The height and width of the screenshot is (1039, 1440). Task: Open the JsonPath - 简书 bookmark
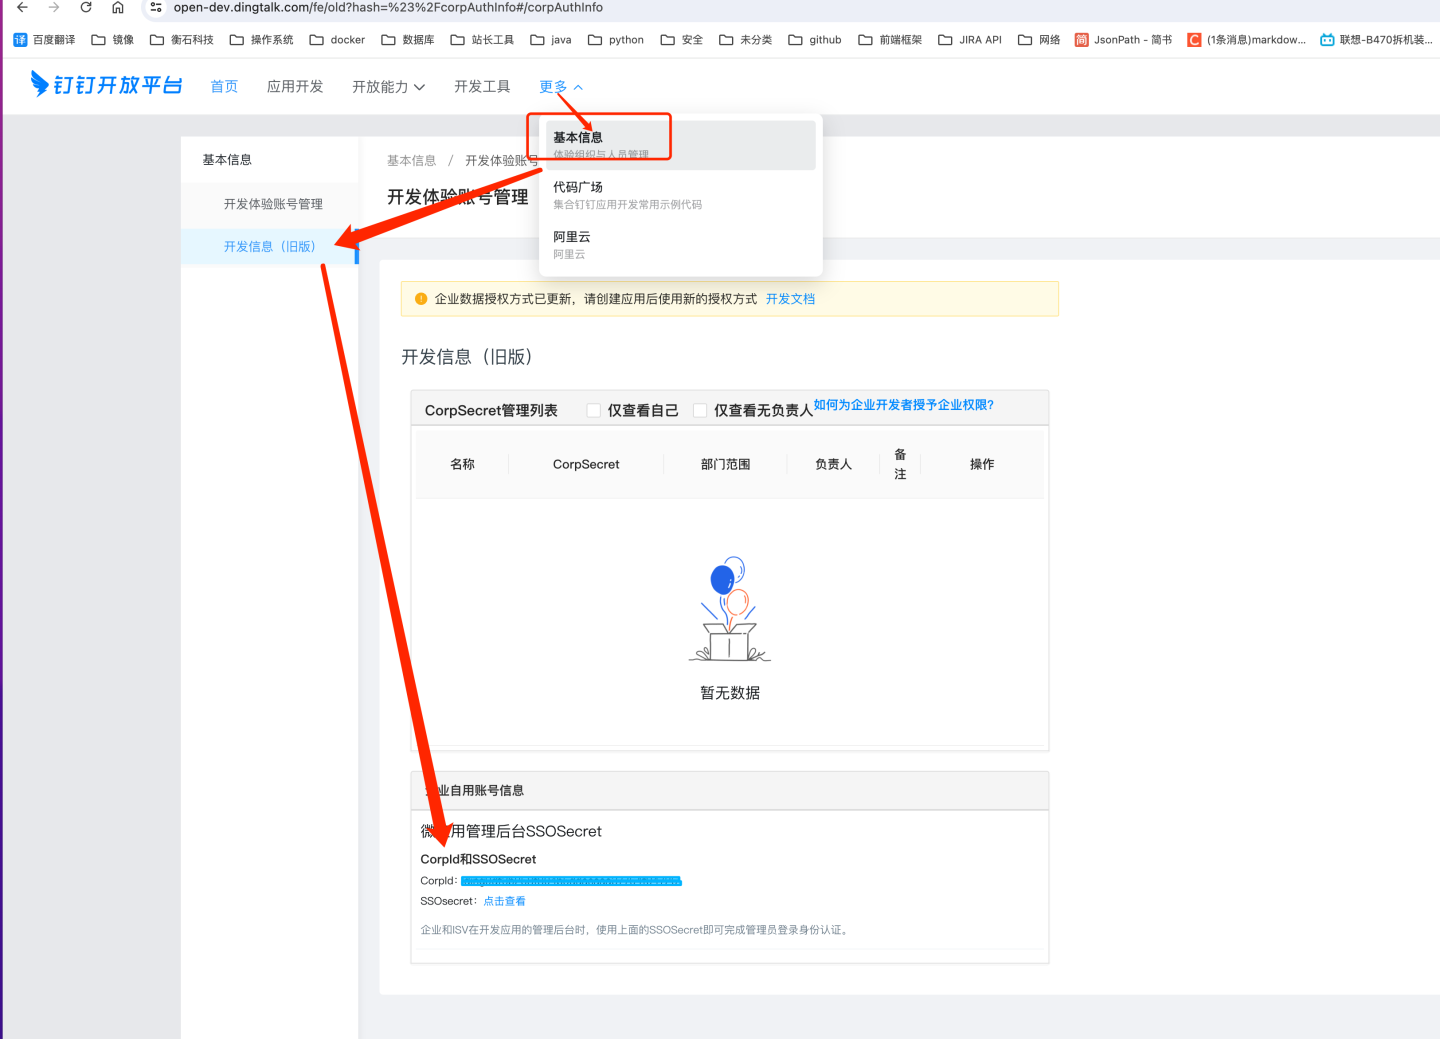[x=1124, y=40]
